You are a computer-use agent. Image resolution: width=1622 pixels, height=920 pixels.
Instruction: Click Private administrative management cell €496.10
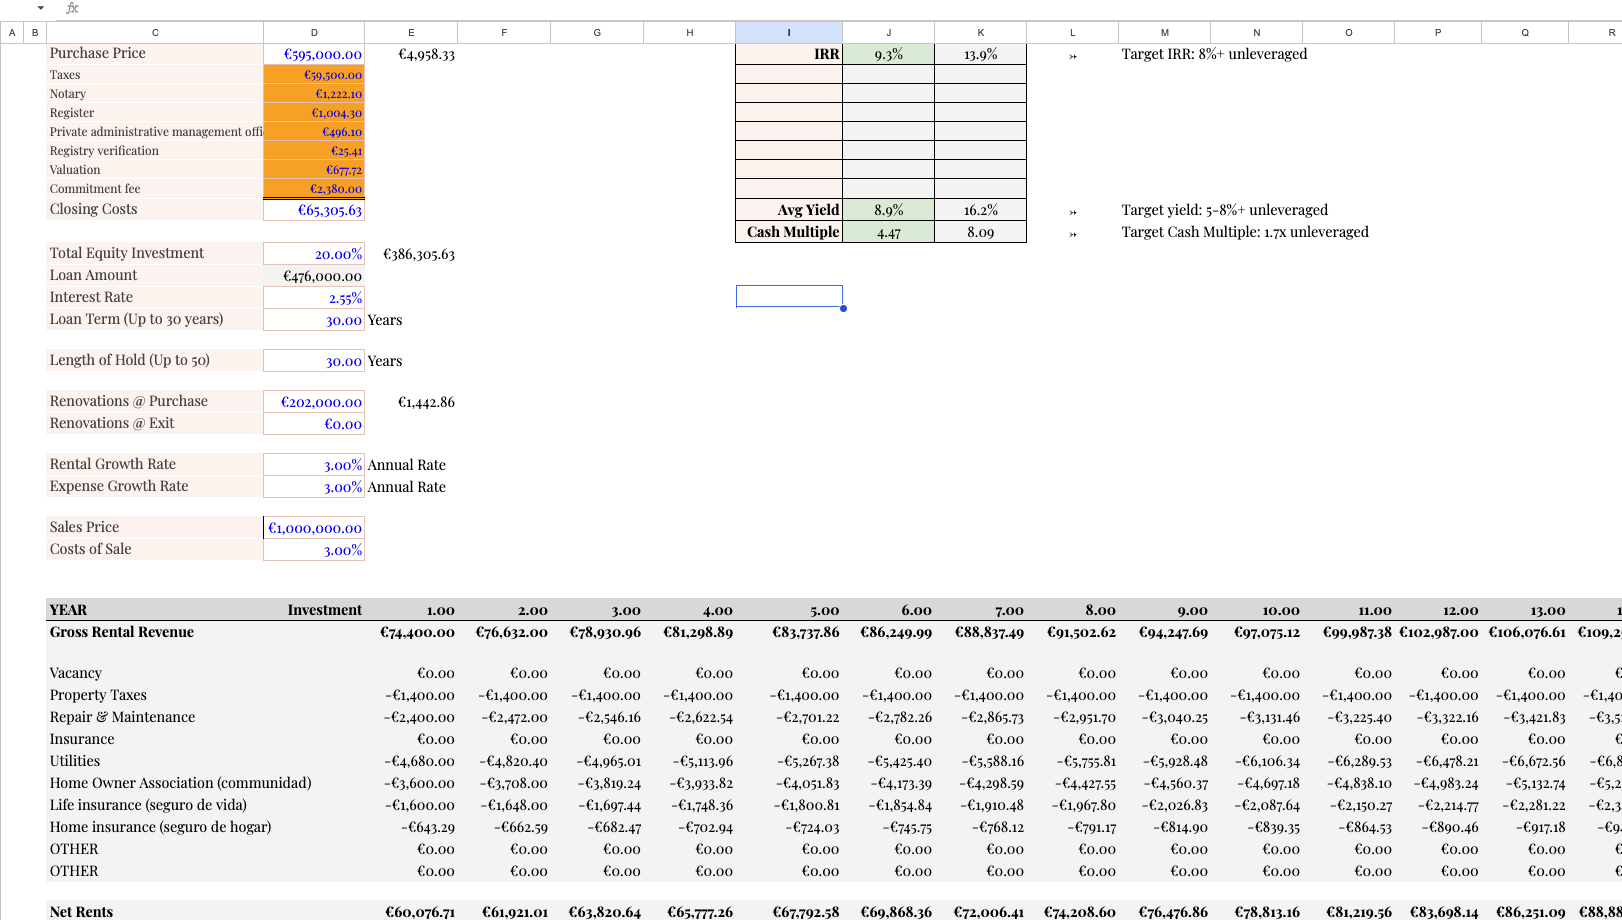314,132
